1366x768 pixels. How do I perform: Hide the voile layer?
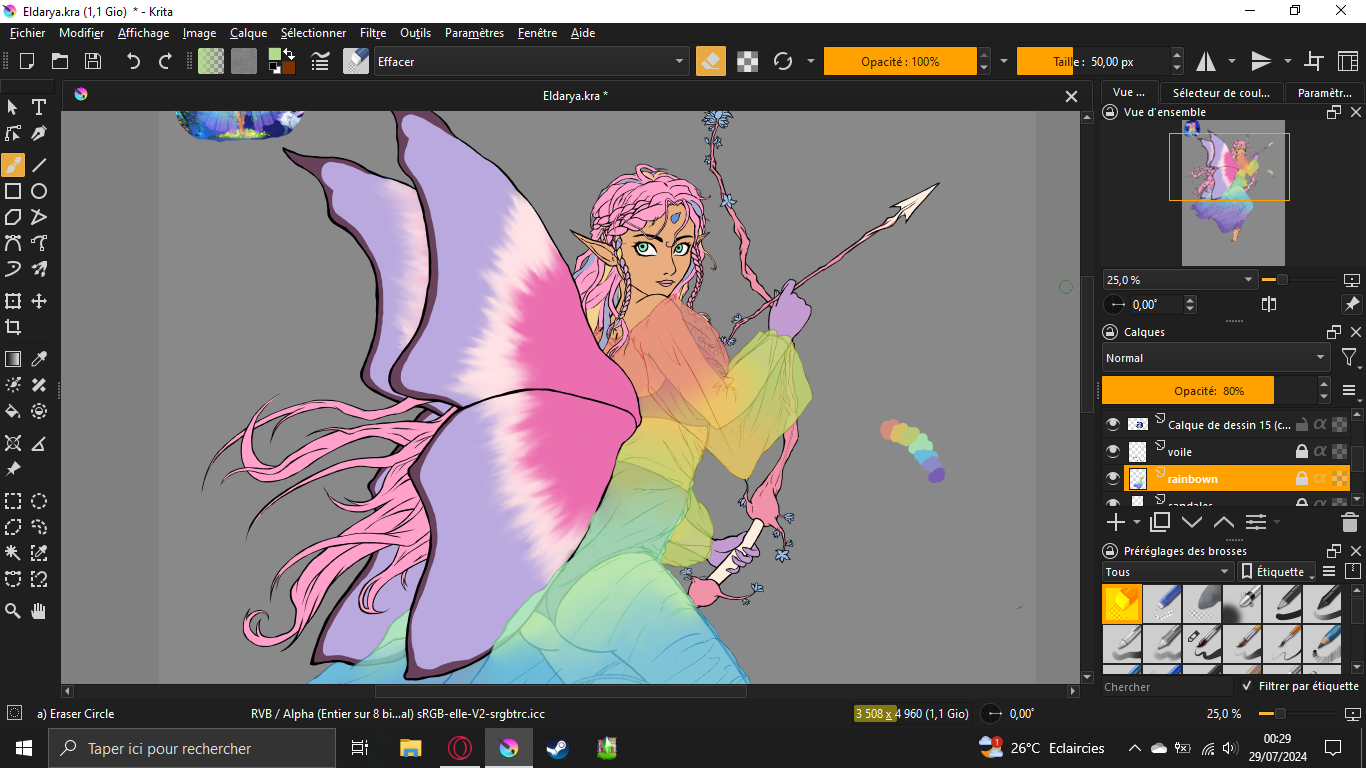click(1112, 452)
